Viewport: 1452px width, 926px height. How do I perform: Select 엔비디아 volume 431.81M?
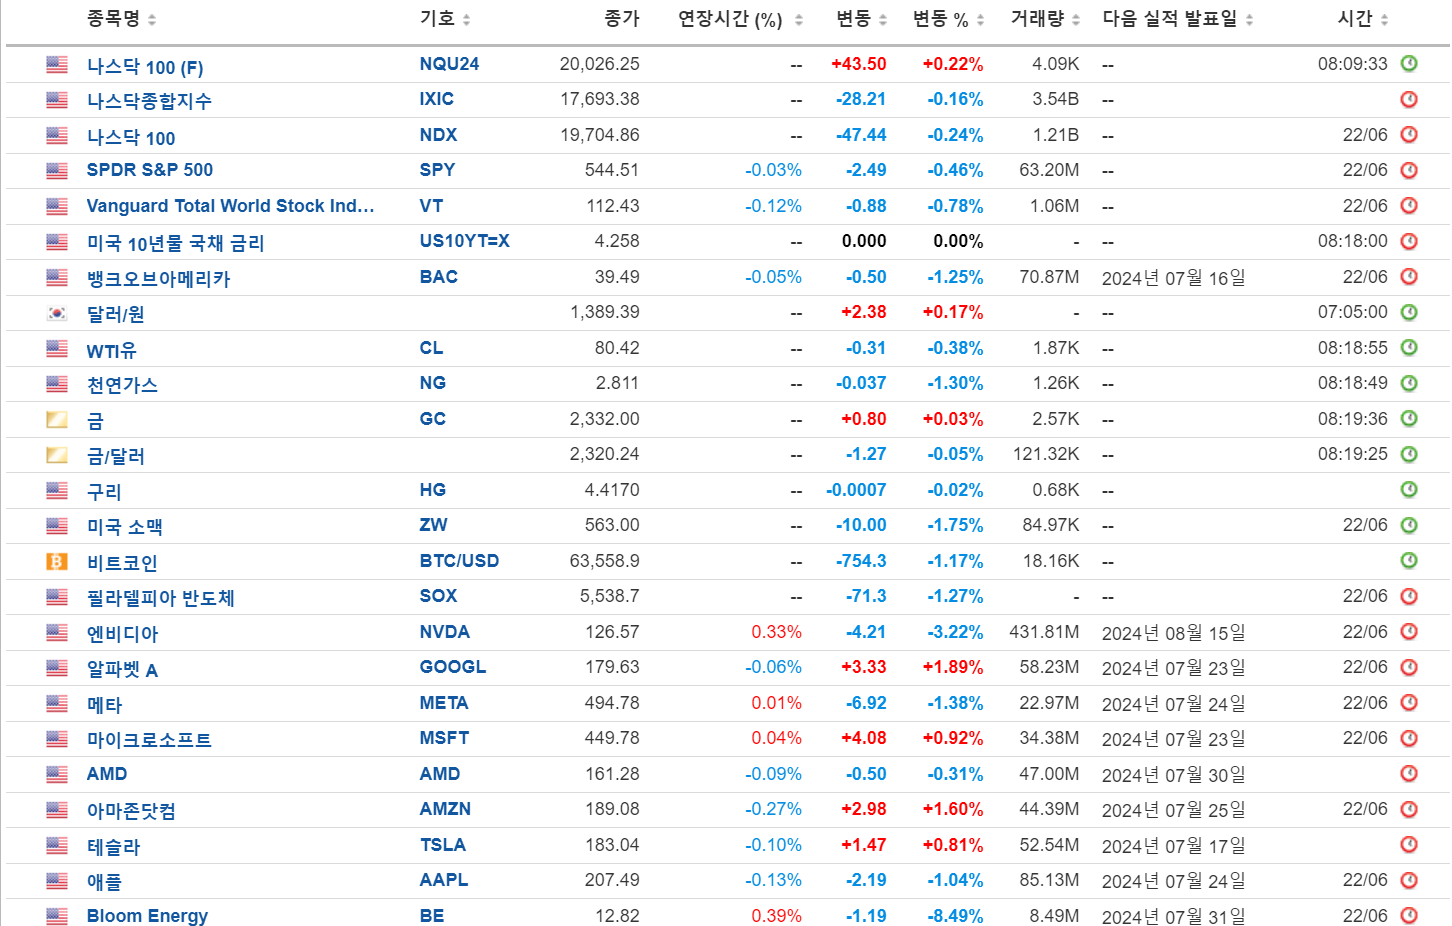1044,632
